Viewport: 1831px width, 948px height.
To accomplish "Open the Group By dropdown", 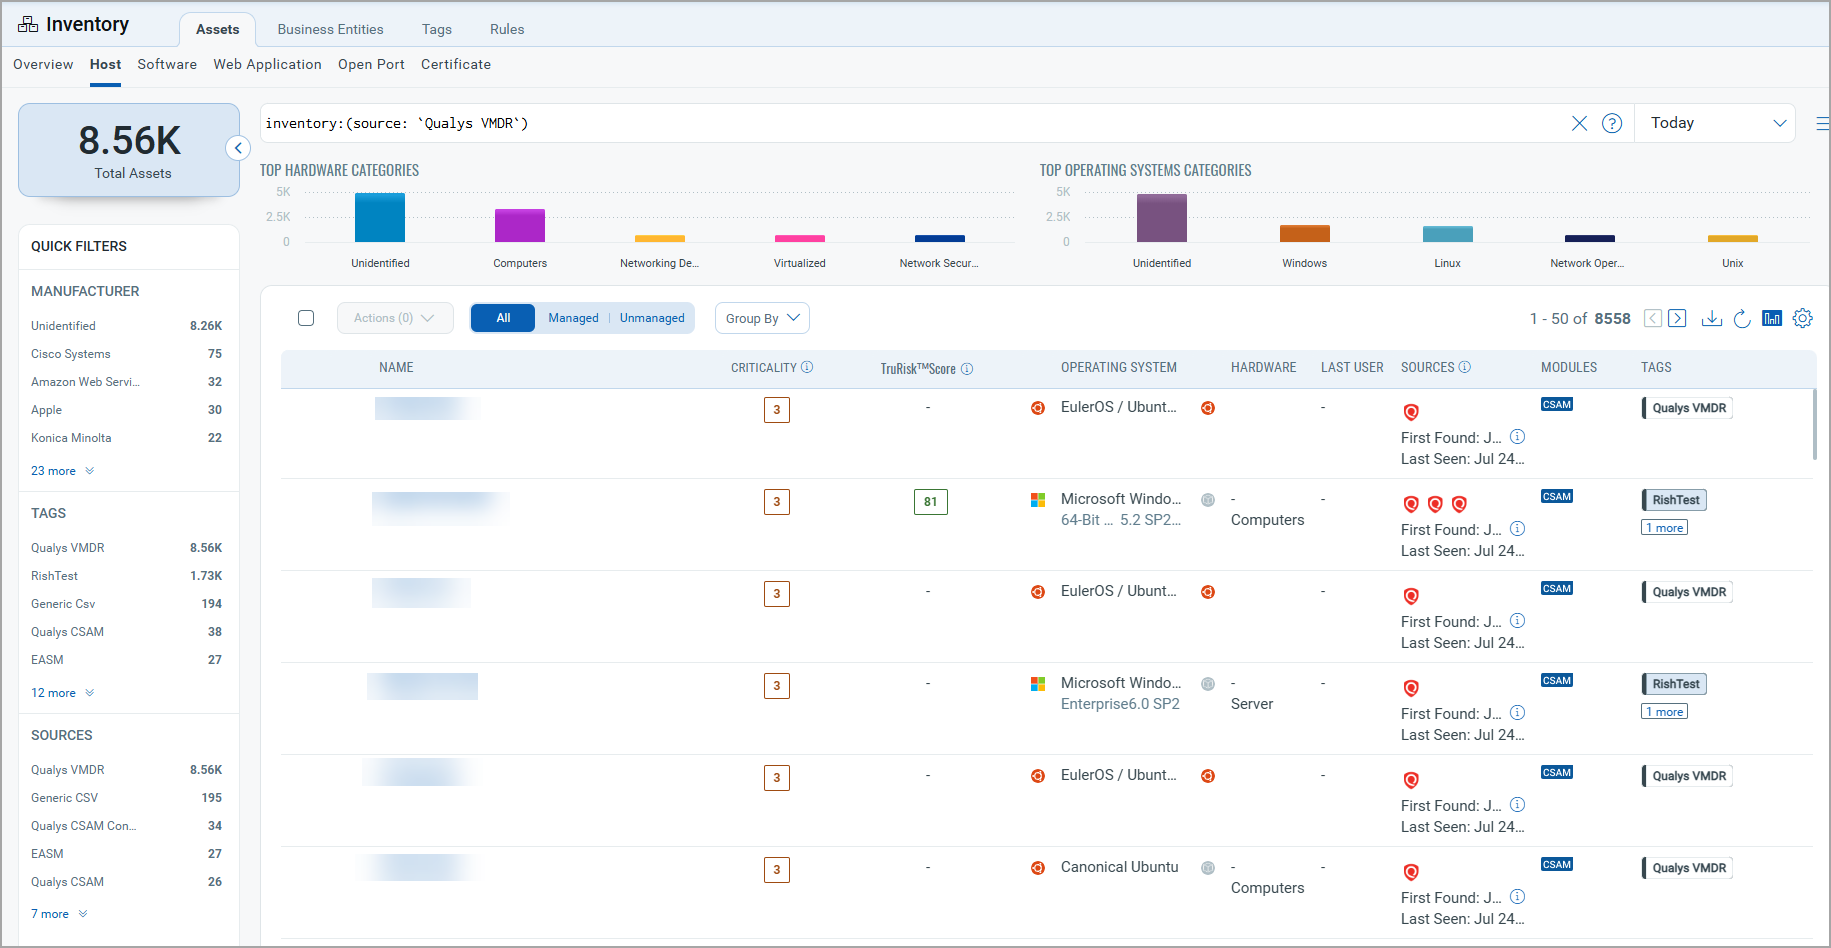I will pos(762,318).
